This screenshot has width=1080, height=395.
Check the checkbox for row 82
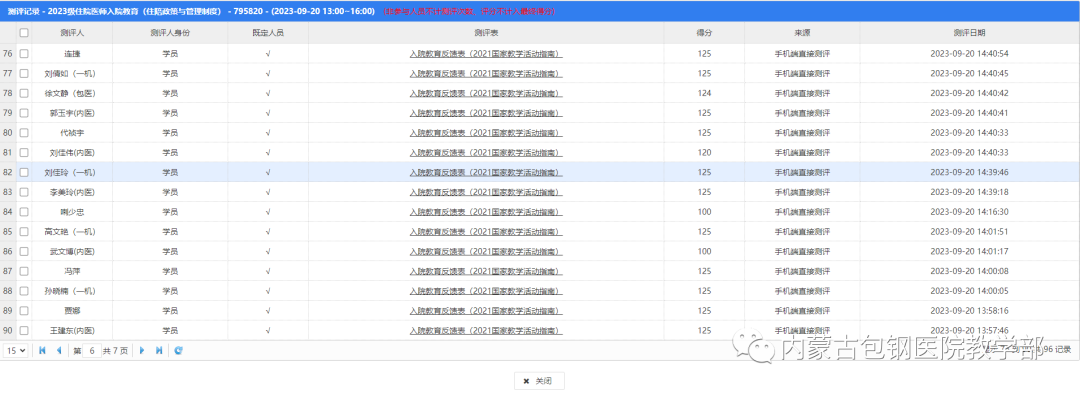tap(24, 172)
